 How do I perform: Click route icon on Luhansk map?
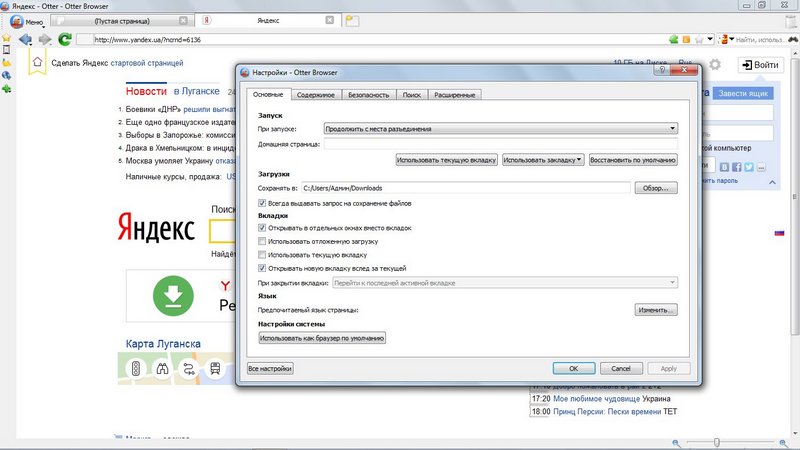coord(189,368)
